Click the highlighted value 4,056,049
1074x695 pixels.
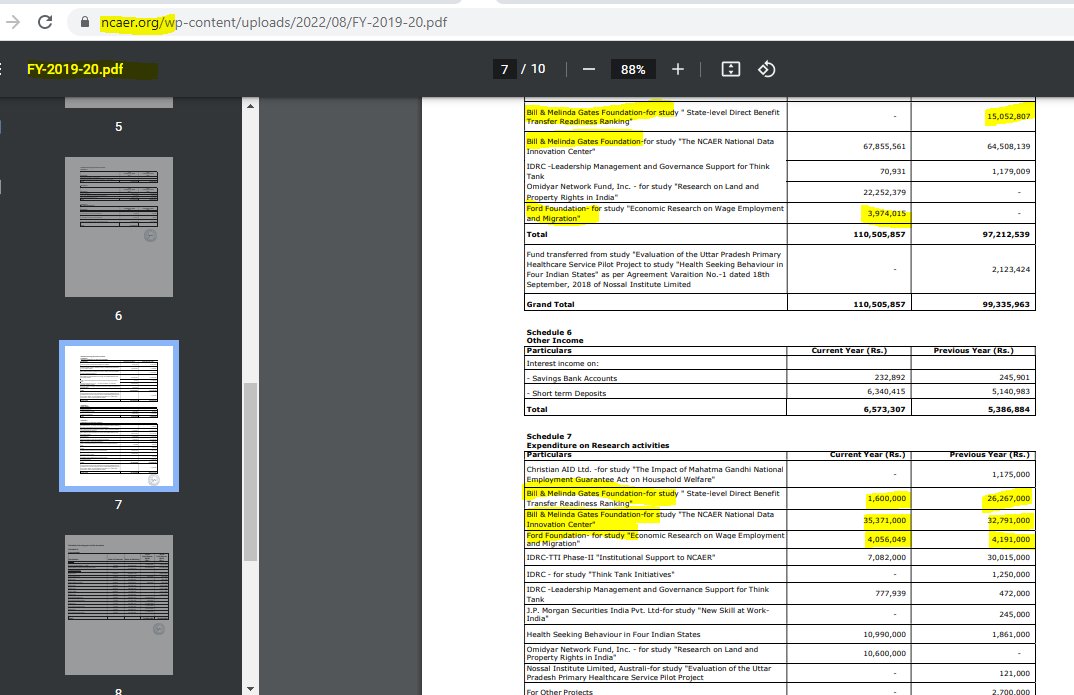click(x=886, y=540)
